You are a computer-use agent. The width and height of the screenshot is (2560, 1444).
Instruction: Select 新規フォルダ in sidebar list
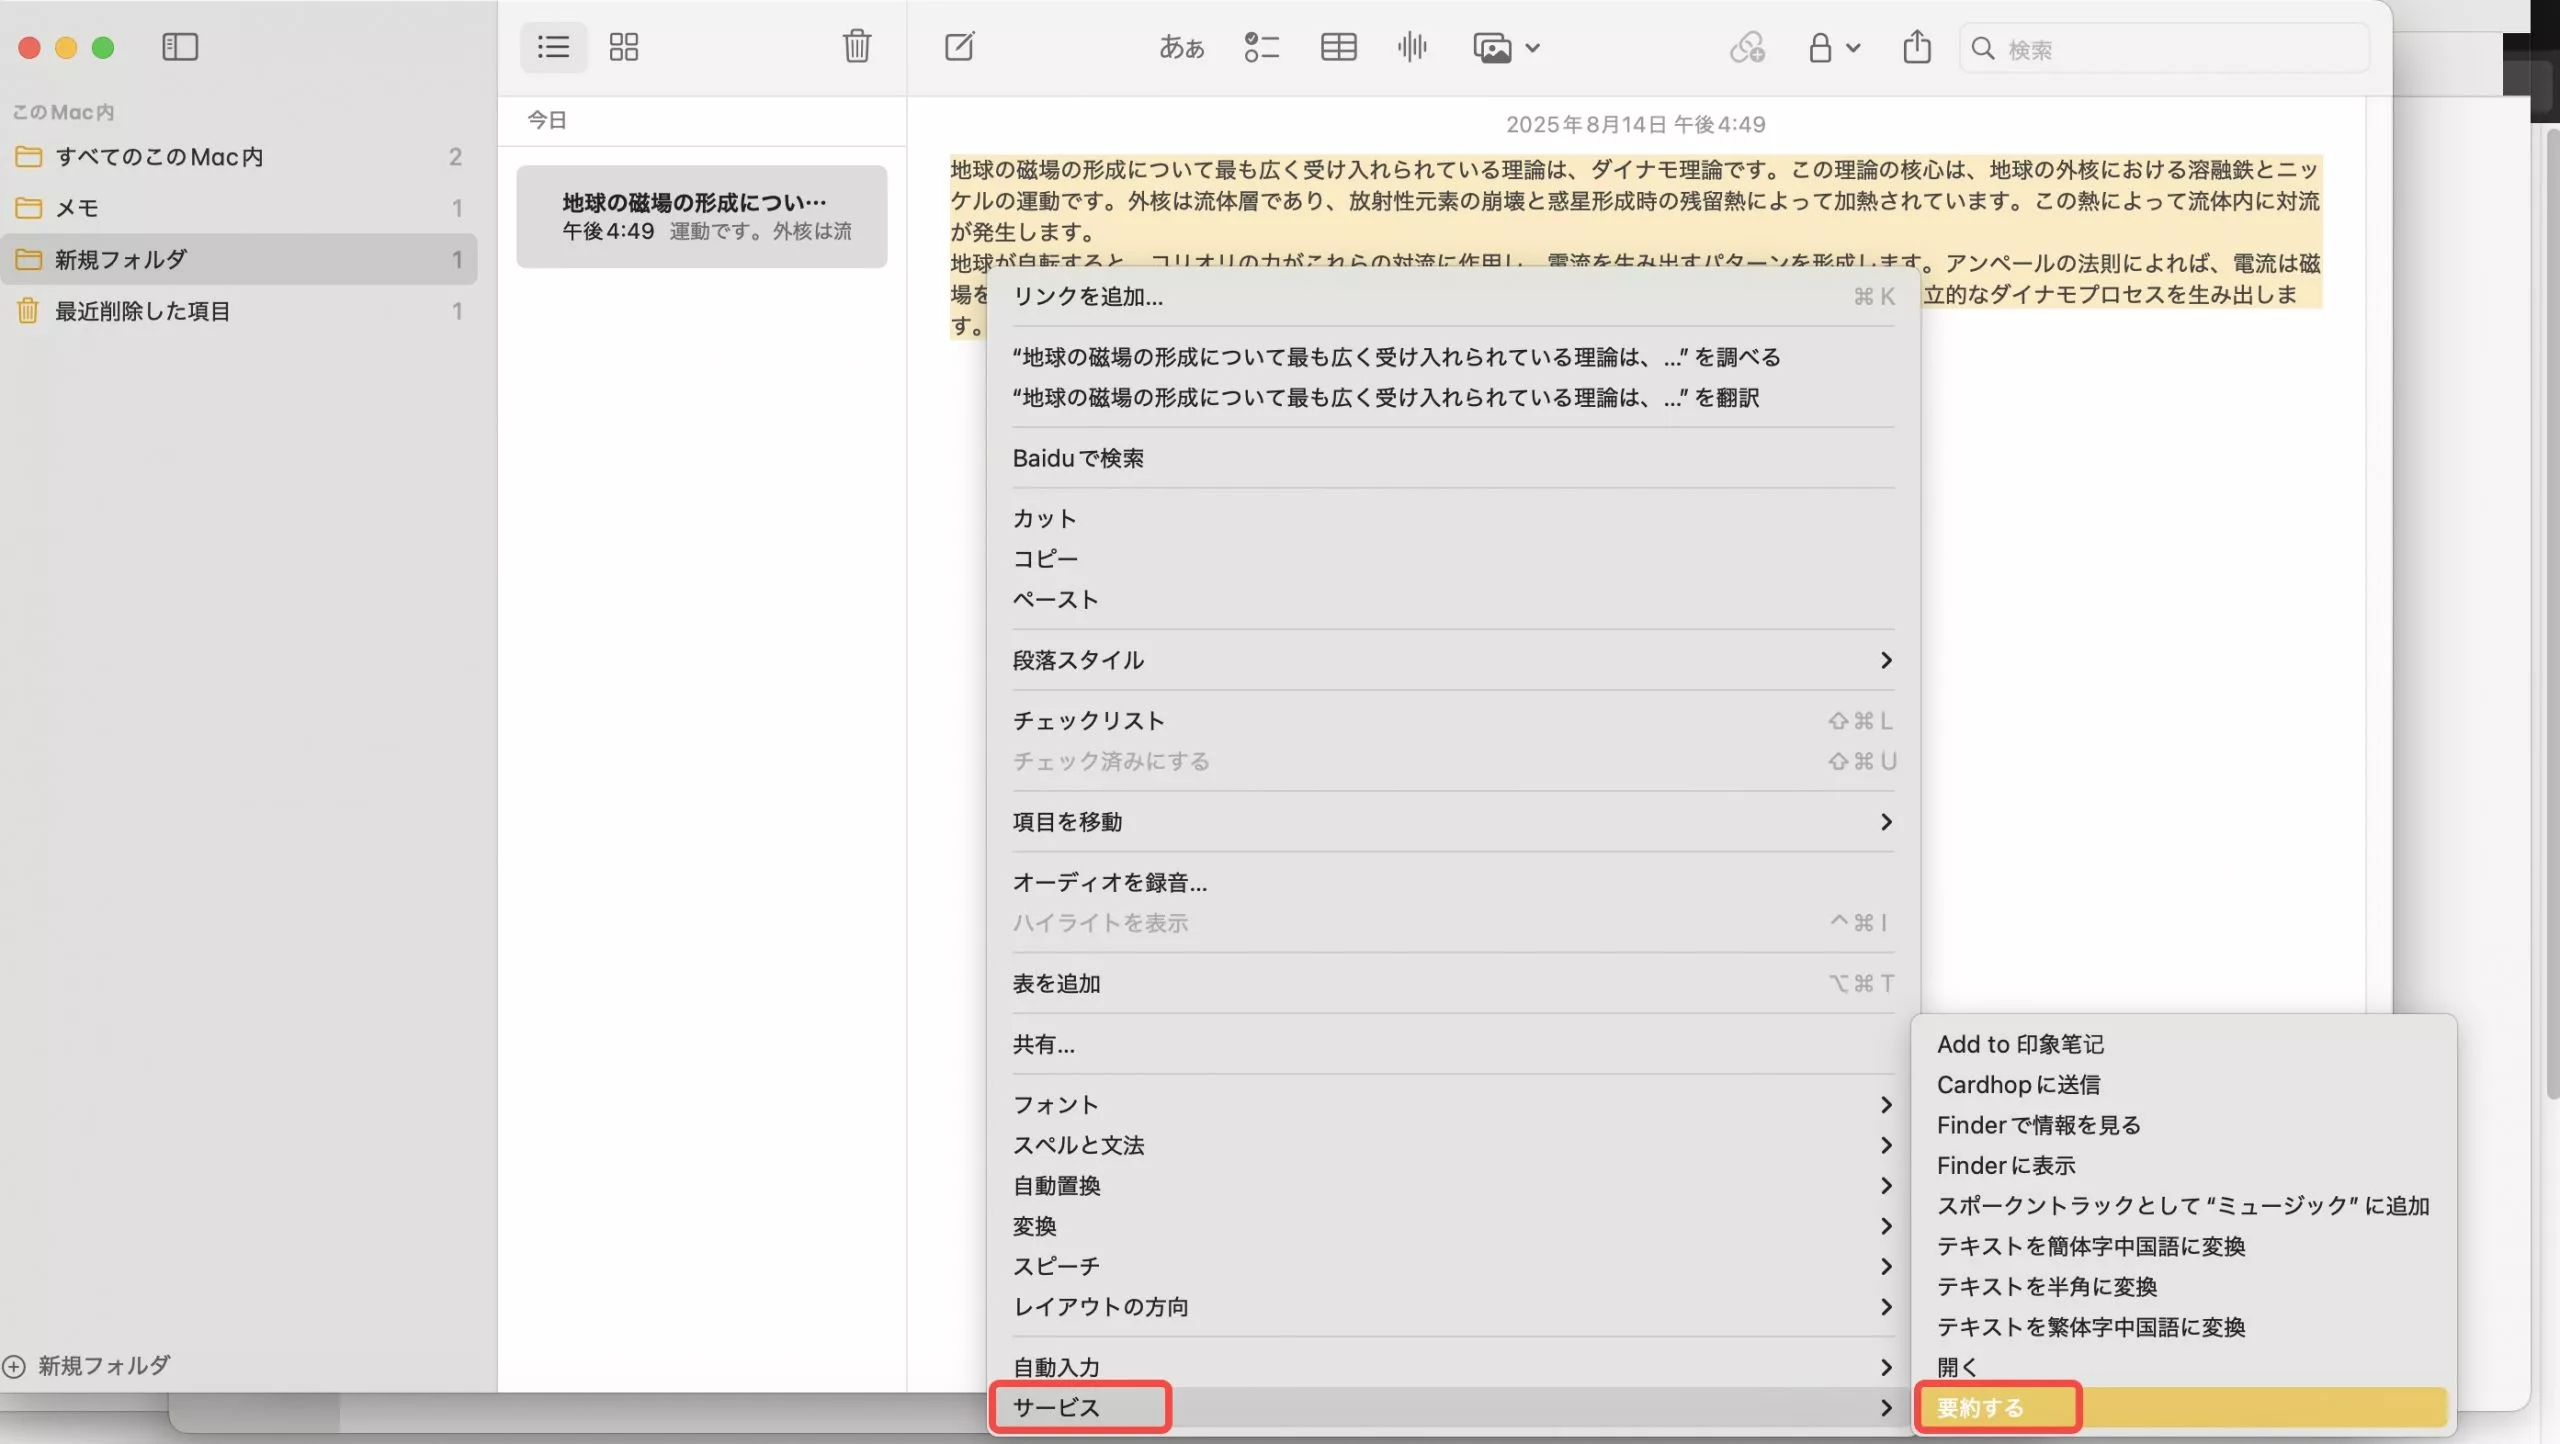click(x=239, y=260)
